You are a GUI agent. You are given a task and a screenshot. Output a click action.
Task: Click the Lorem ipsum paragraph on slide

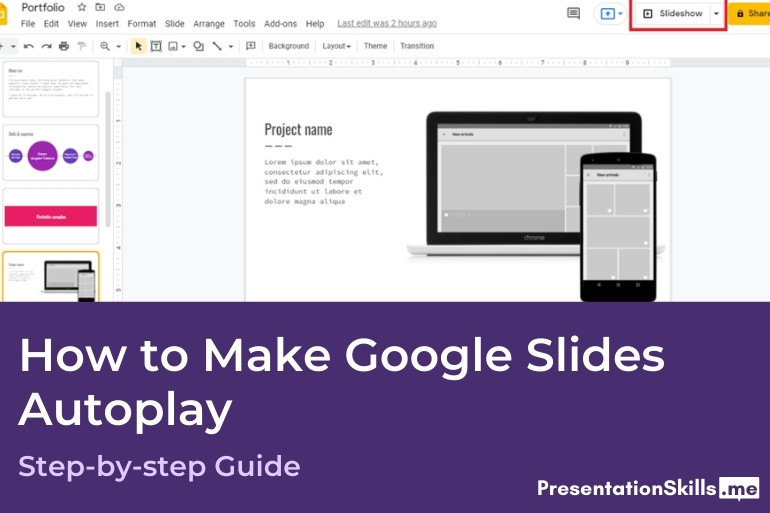324,182
